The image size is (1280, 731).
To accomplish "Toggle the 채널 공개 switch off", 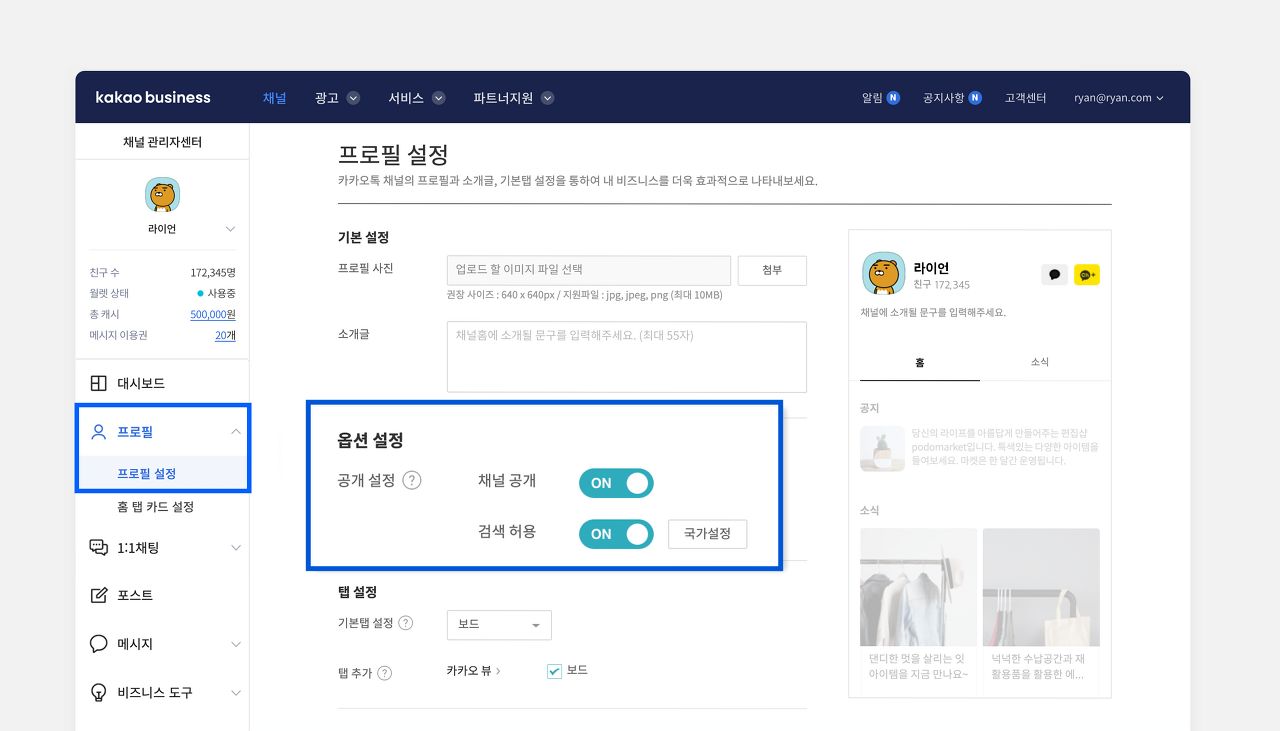I will 616,483.
